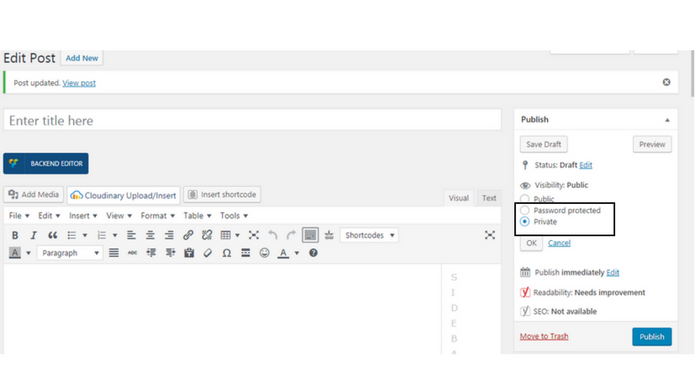
Task: Click the Enter title here field
Action: [252, 120]
